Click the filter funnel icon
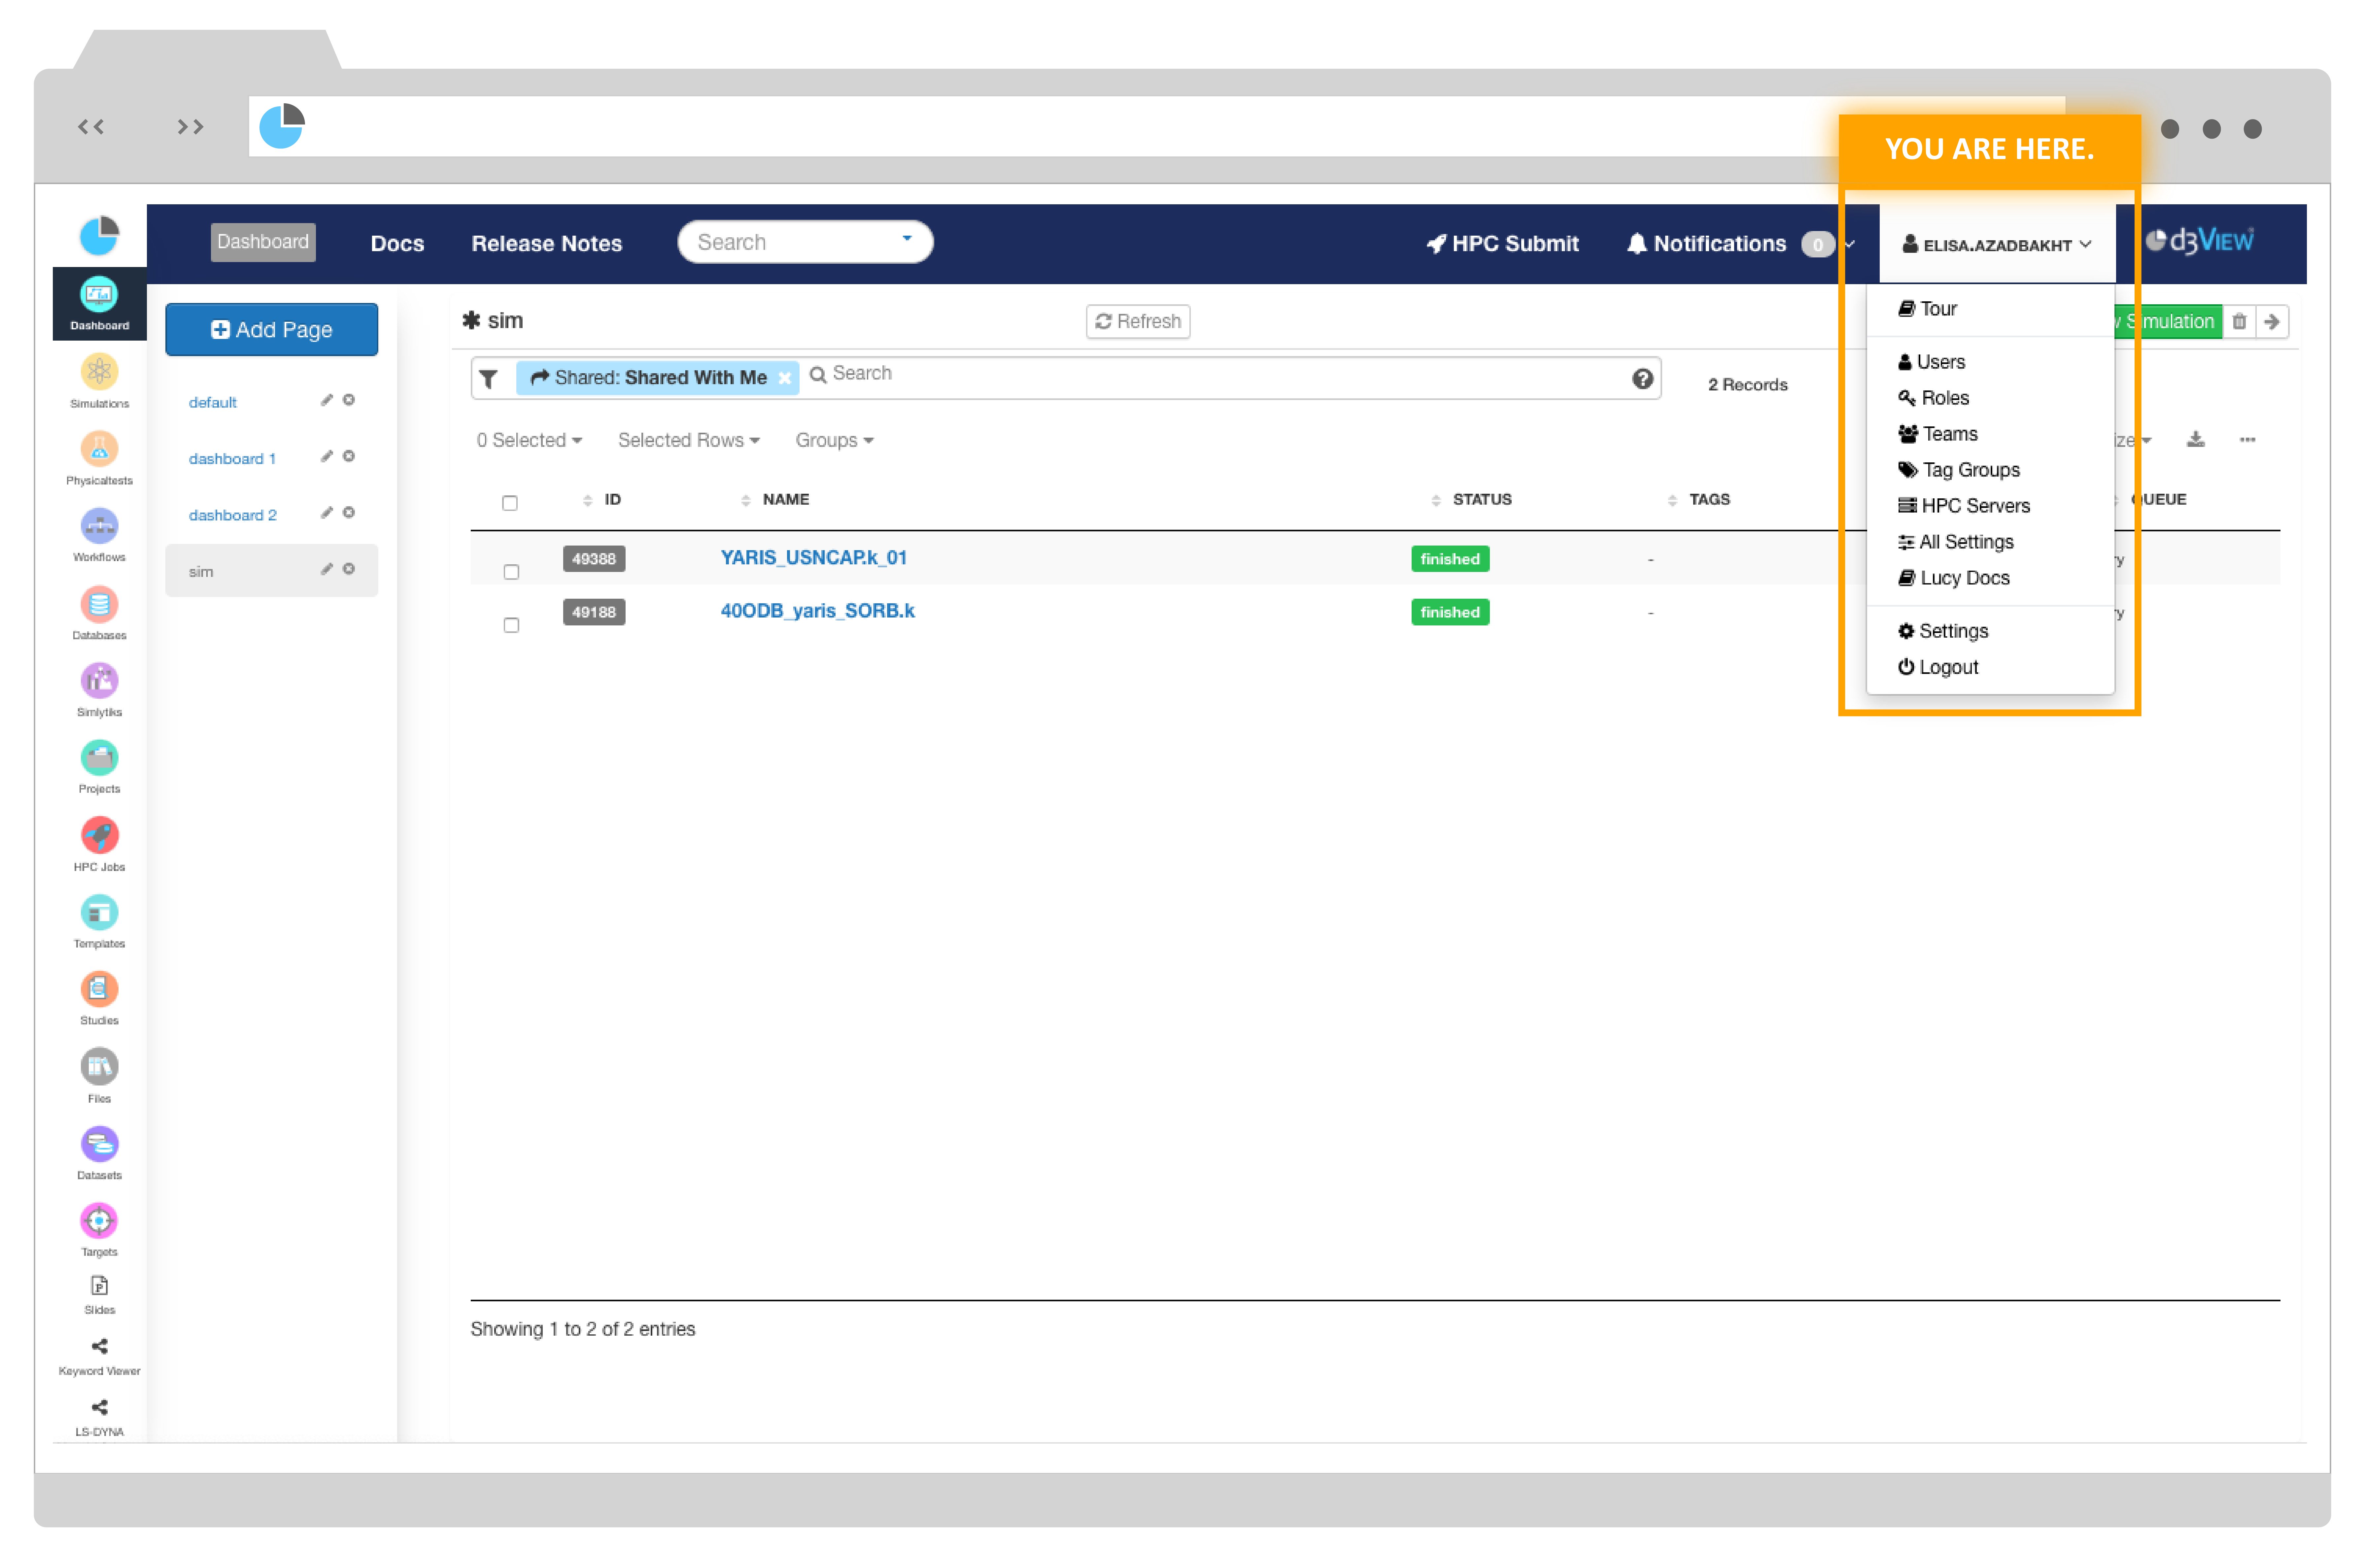This screenshot has width=2365, height=1568. [x=488, y=379]
